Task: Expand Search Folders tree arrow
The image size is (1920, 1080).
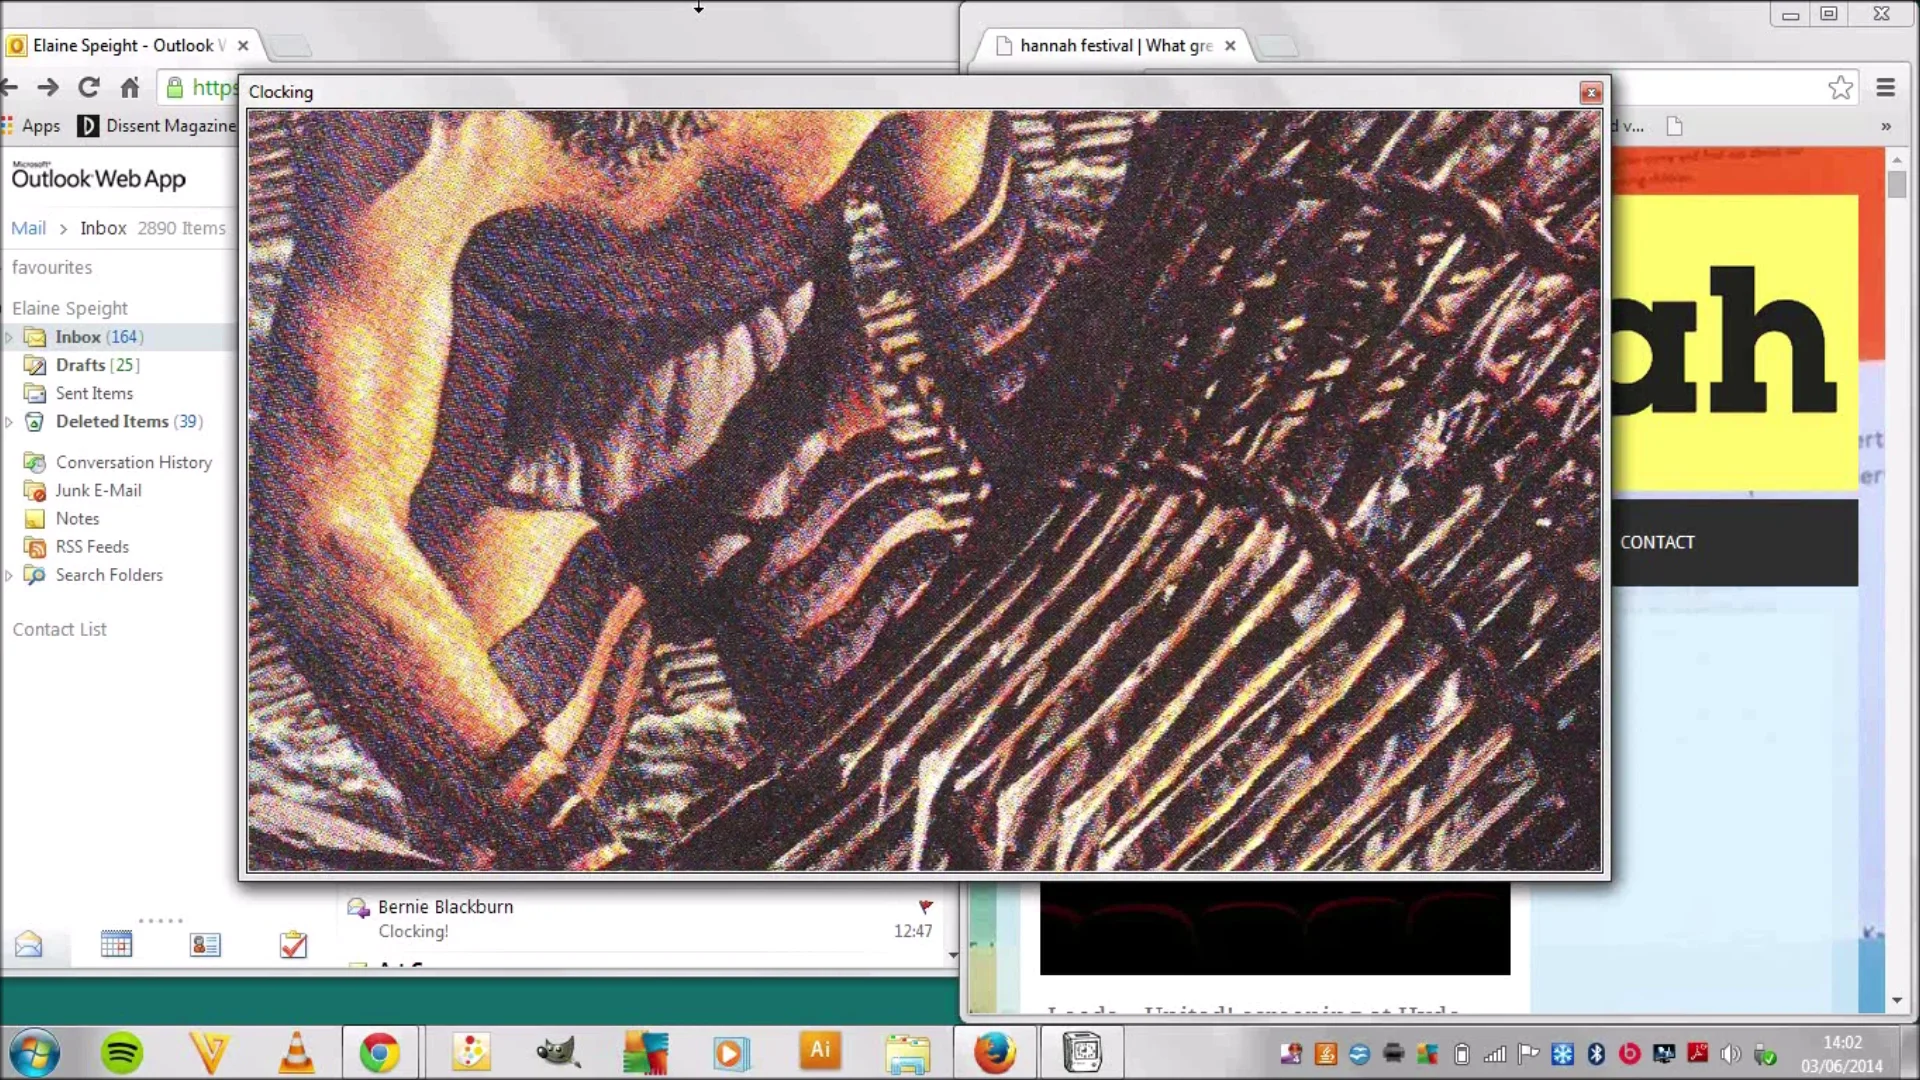Action: coord(9,575)
